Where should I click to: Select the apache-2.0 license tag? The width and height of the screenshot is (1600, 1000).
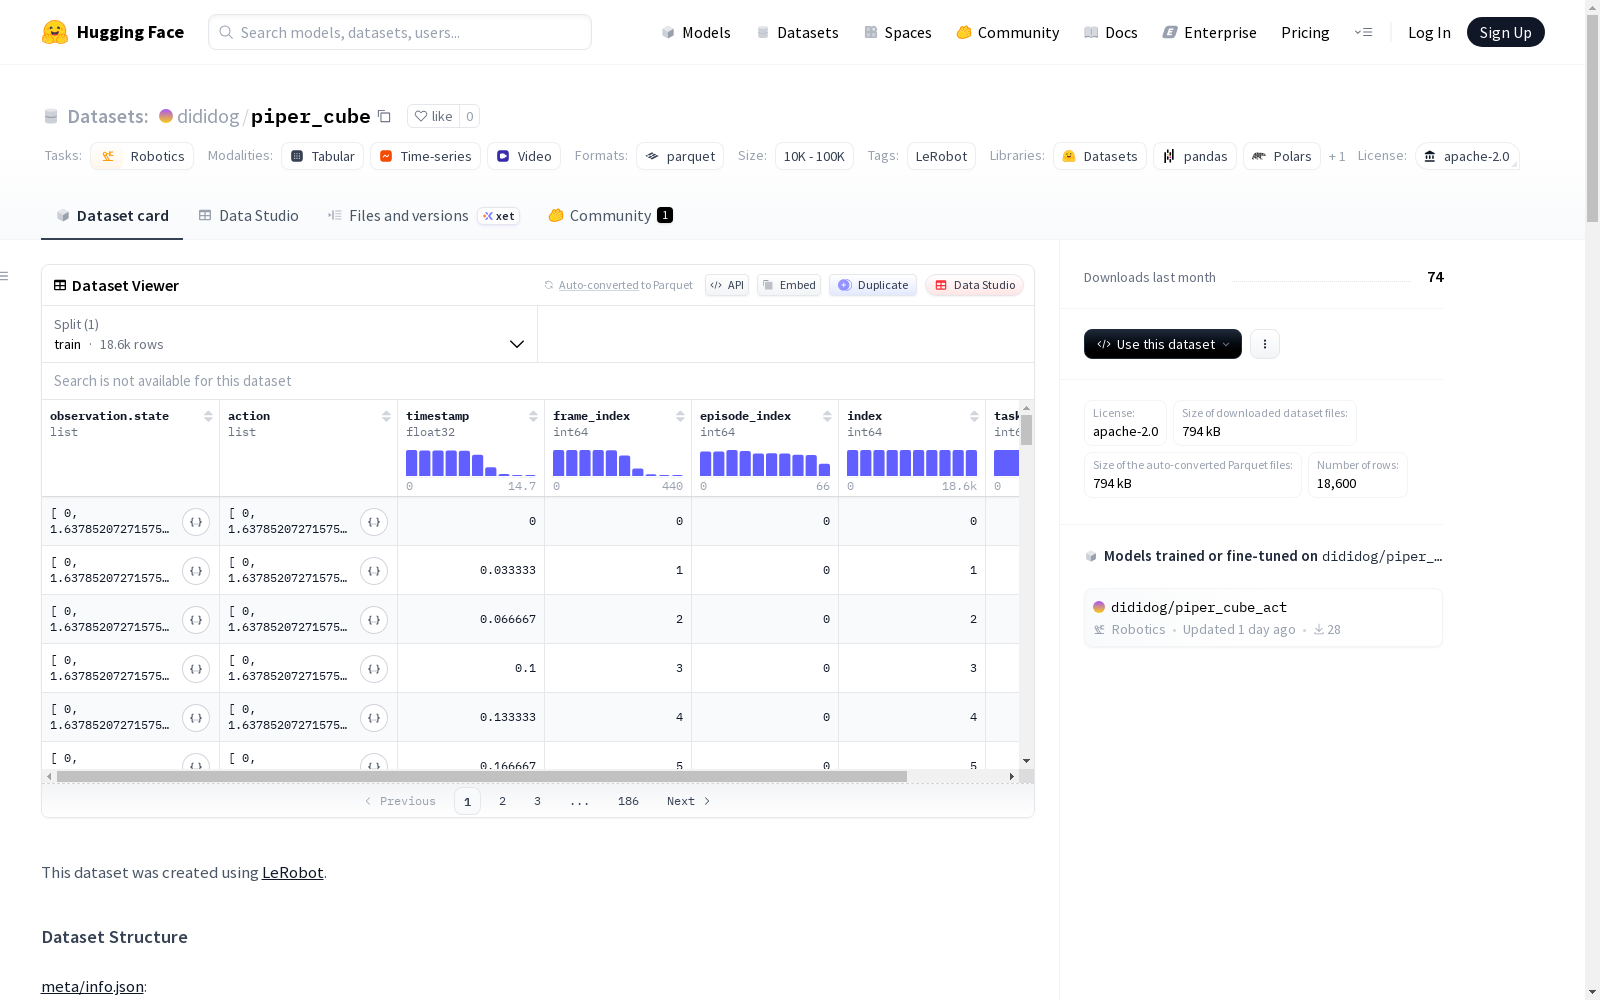click(x=1467, y=156)
